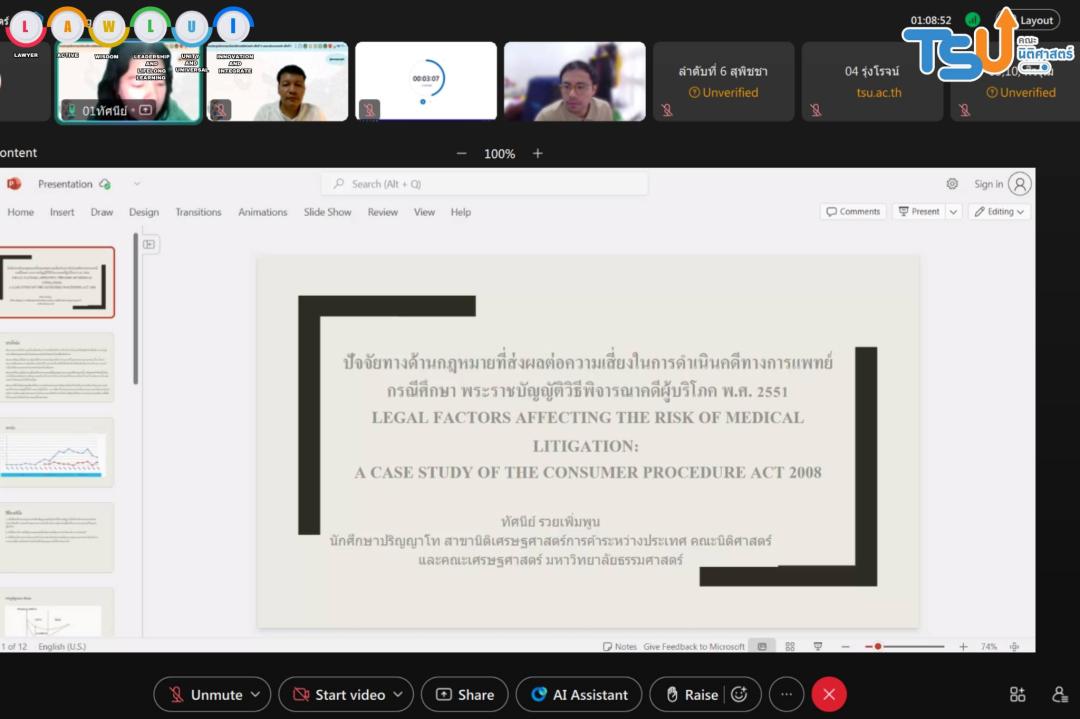Open PowerPoint settings gear
This screenshot has height=719, width=1080.
[x=952, y=184]
